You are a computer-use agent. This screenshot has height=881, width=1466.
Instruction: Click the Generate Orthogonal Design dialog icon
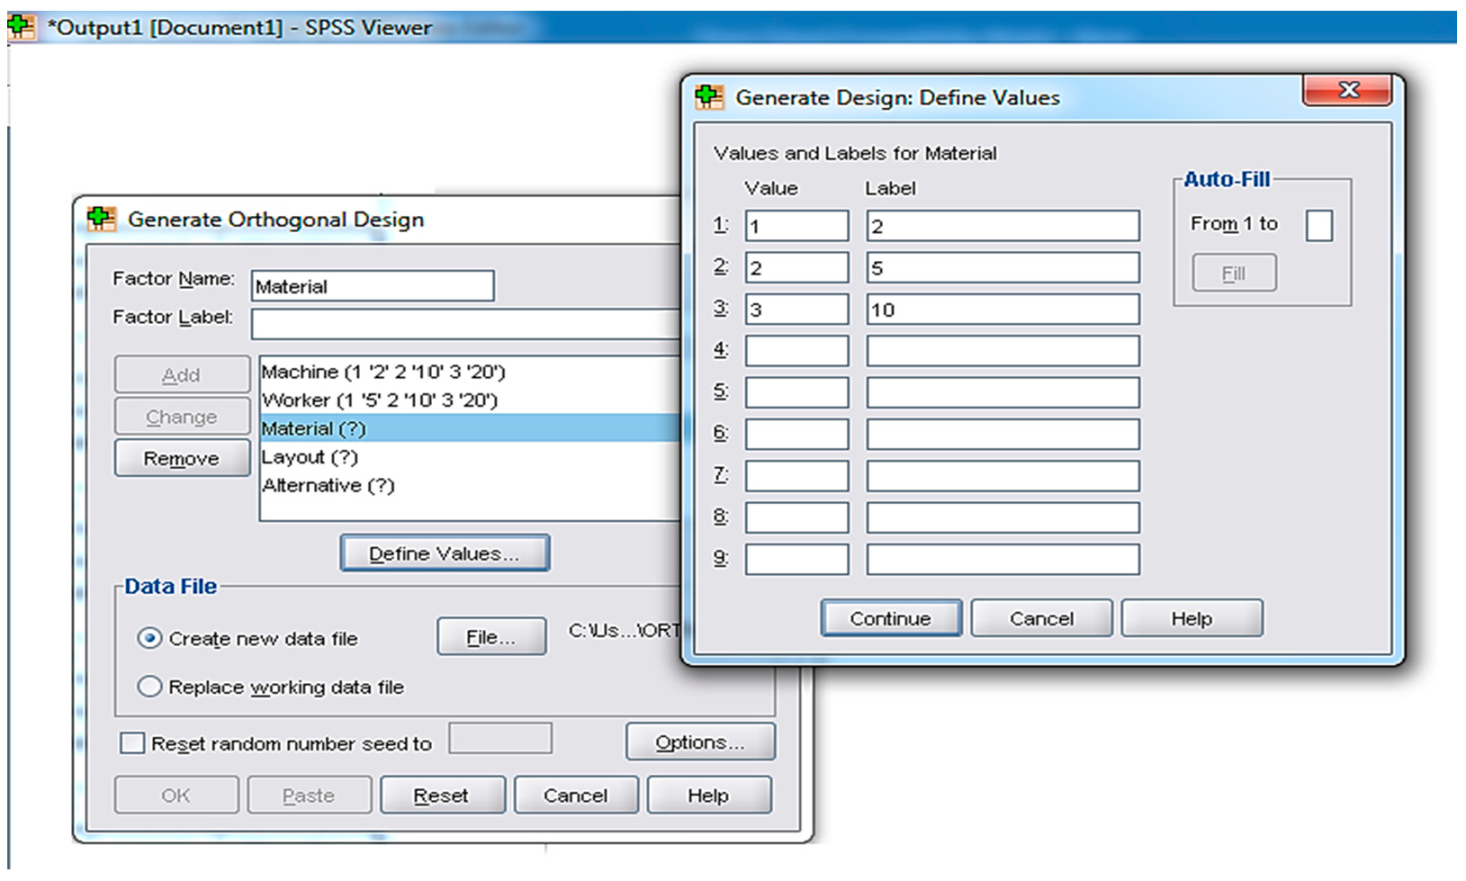click(101, 219)
